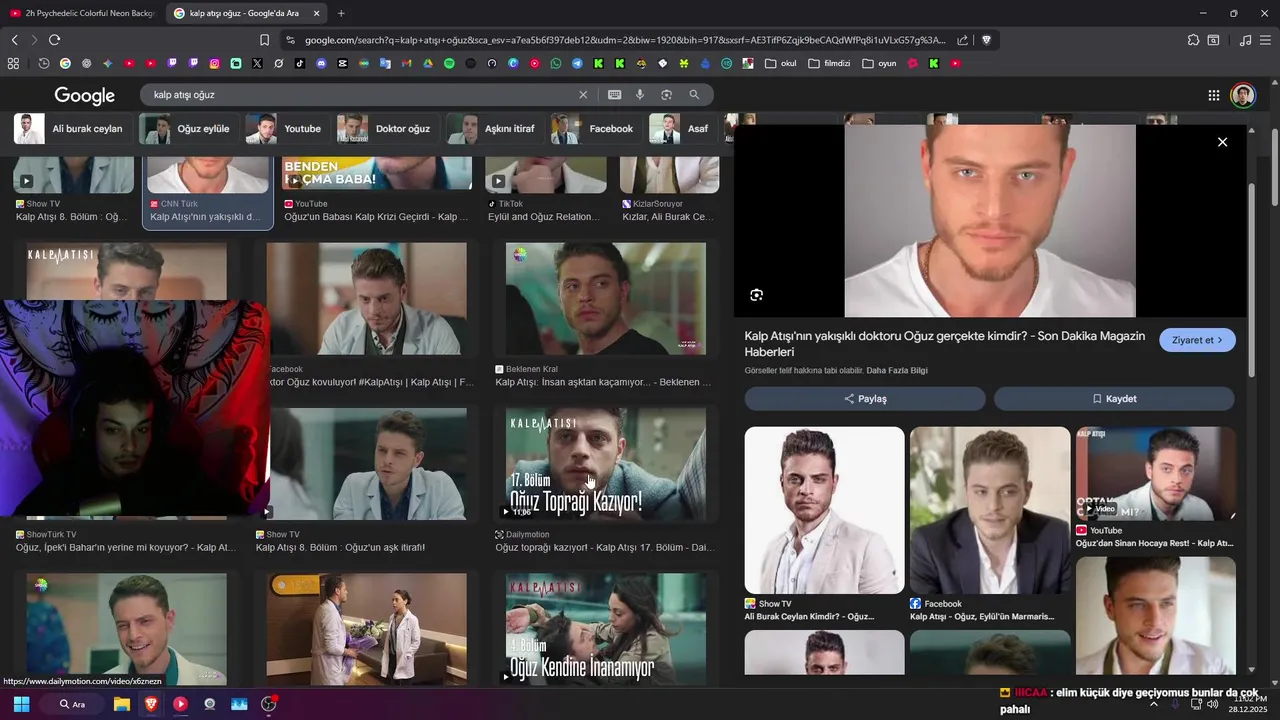Open the WhatsApp bookmark
The width and height of the screenshot is (1280, 720).
556,63
